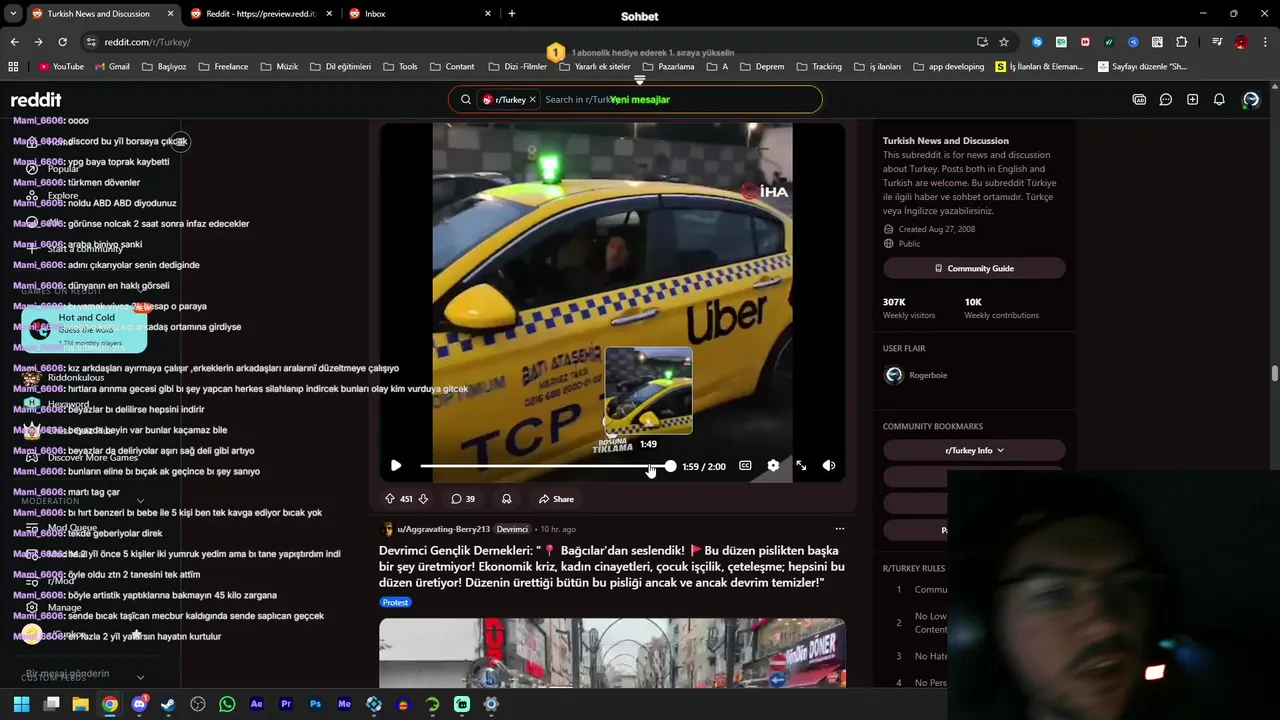Open the Community Guide
Image resolution: width=1280 pixels, height=720 pixels.
tap(974, 268)
